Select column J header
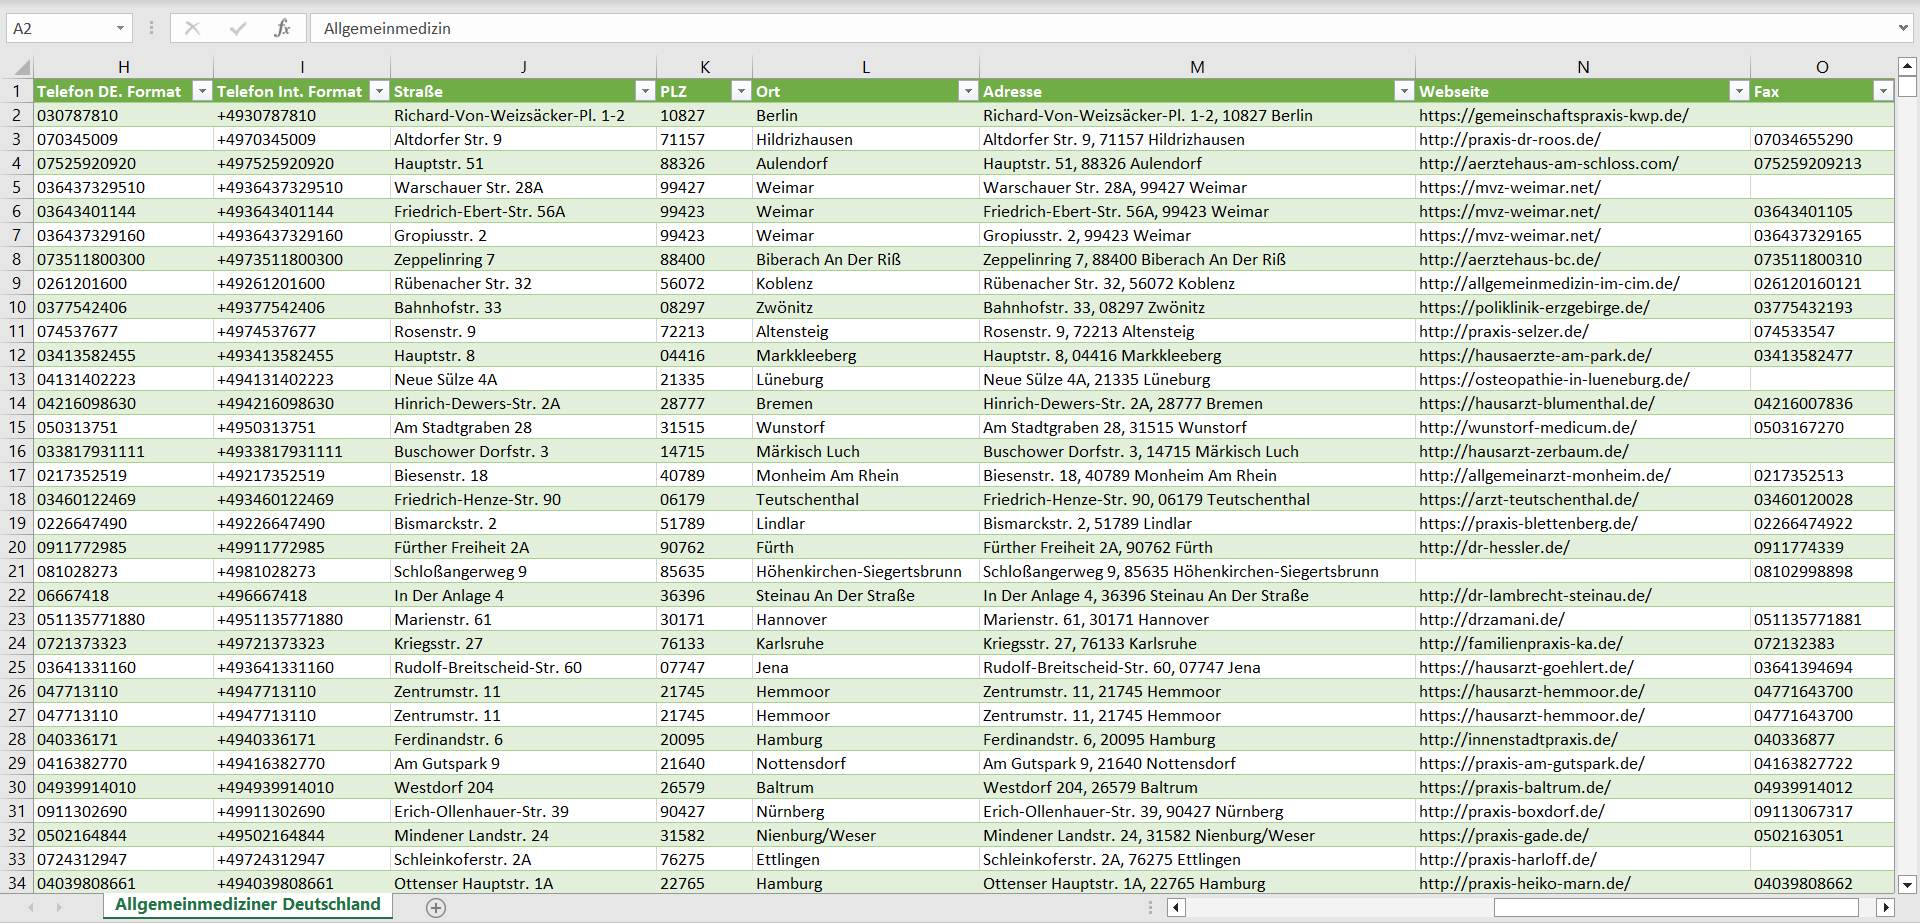The width and height of the screenshot is (1920, 923). point(523,67)
